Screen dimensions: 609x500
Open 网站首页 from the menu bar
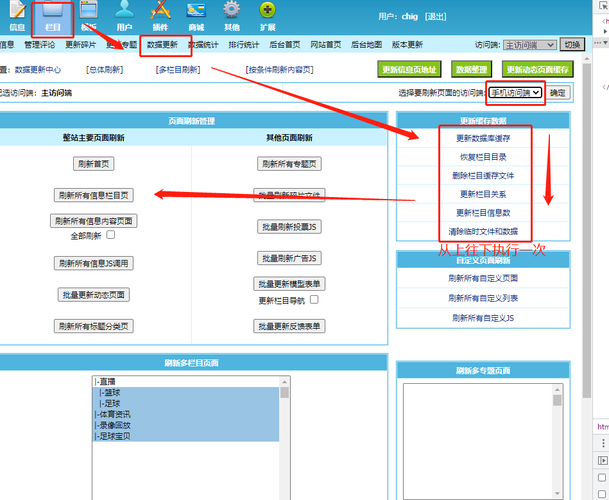point(326,45)
